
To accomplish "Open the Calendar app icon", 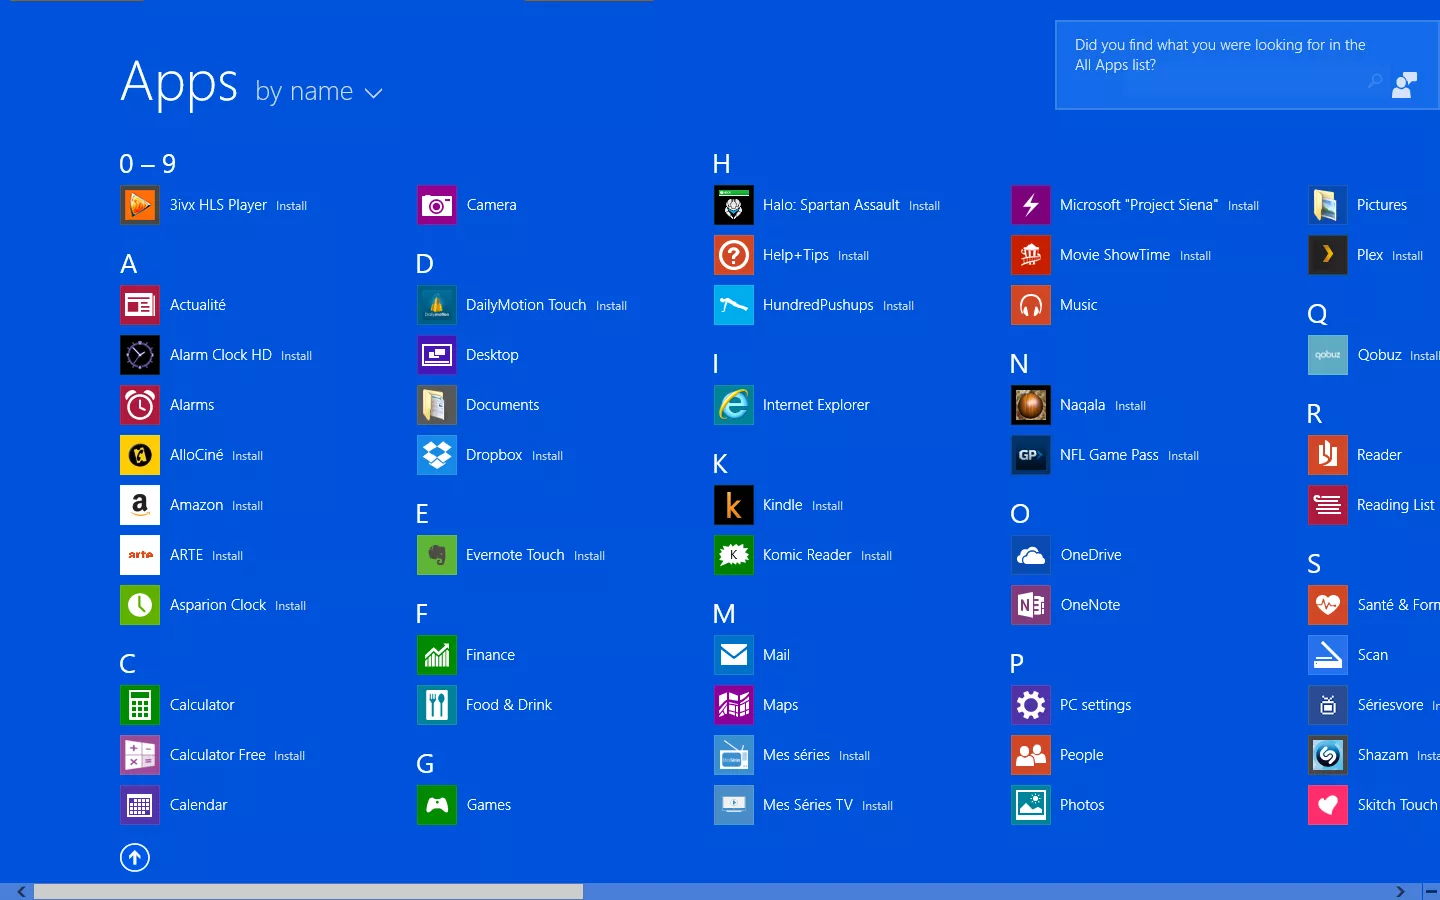I will 140,805.
